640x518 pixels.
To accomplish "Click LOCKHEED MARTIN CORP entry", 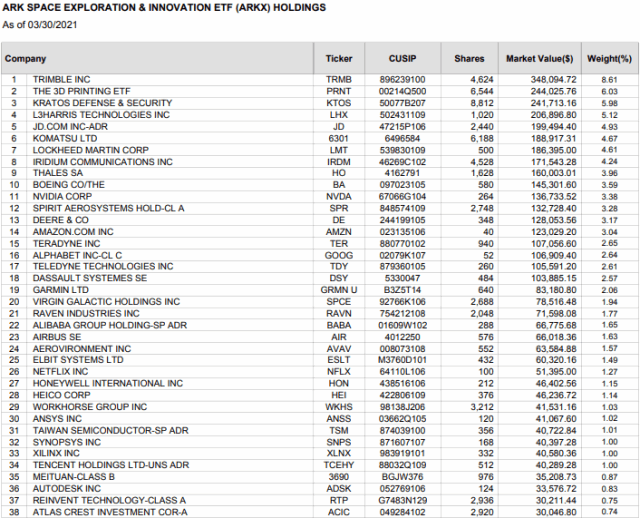I will click(91, 150).
